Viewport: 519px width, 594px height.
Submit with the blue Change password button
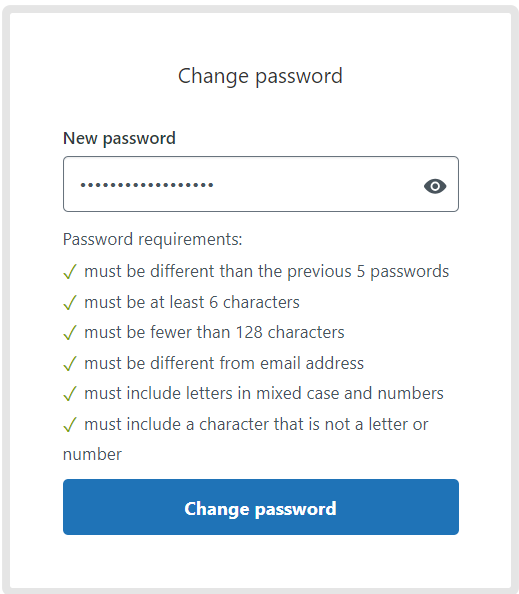[261, 507]
